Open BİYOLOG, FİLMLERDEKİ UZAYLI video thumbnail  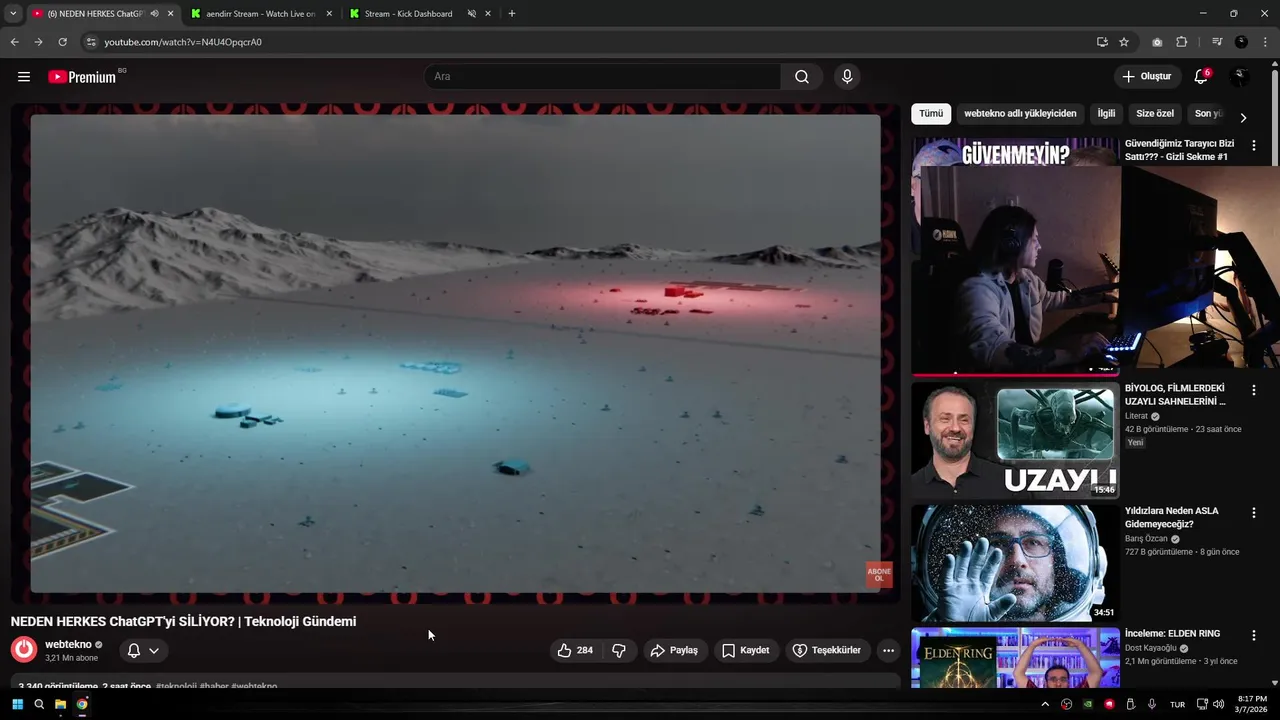click(1015, 440)
